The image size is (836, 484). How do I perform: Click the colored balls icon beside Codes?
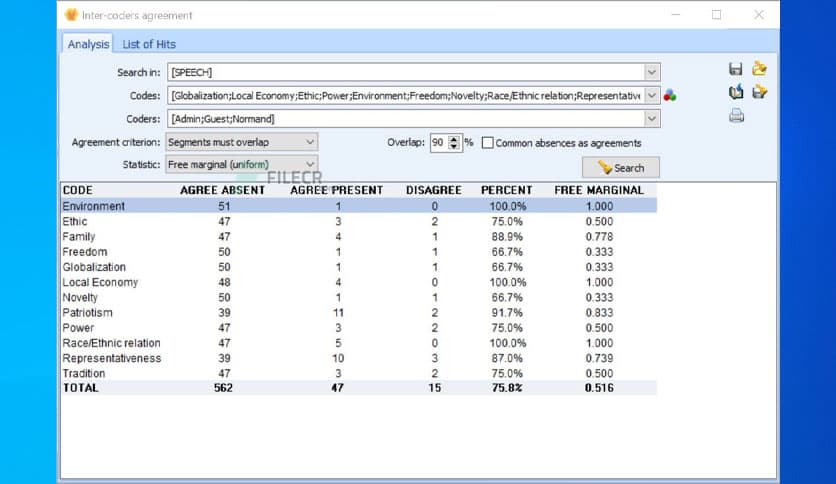click(670, 95)
